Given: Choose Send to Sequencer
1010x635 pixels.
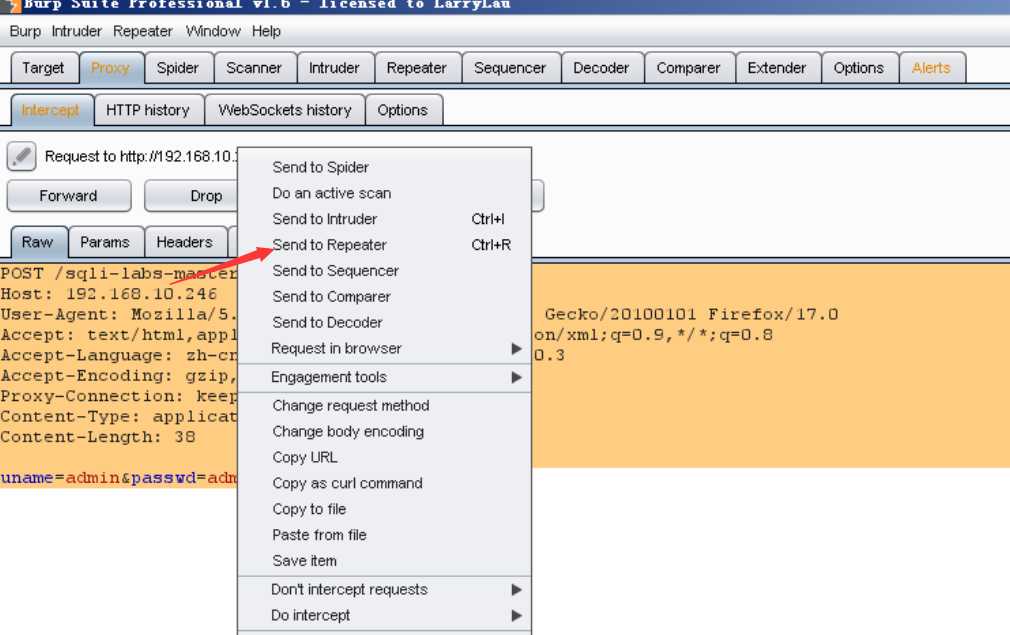Looking at the screenshot, I should 385,270.
